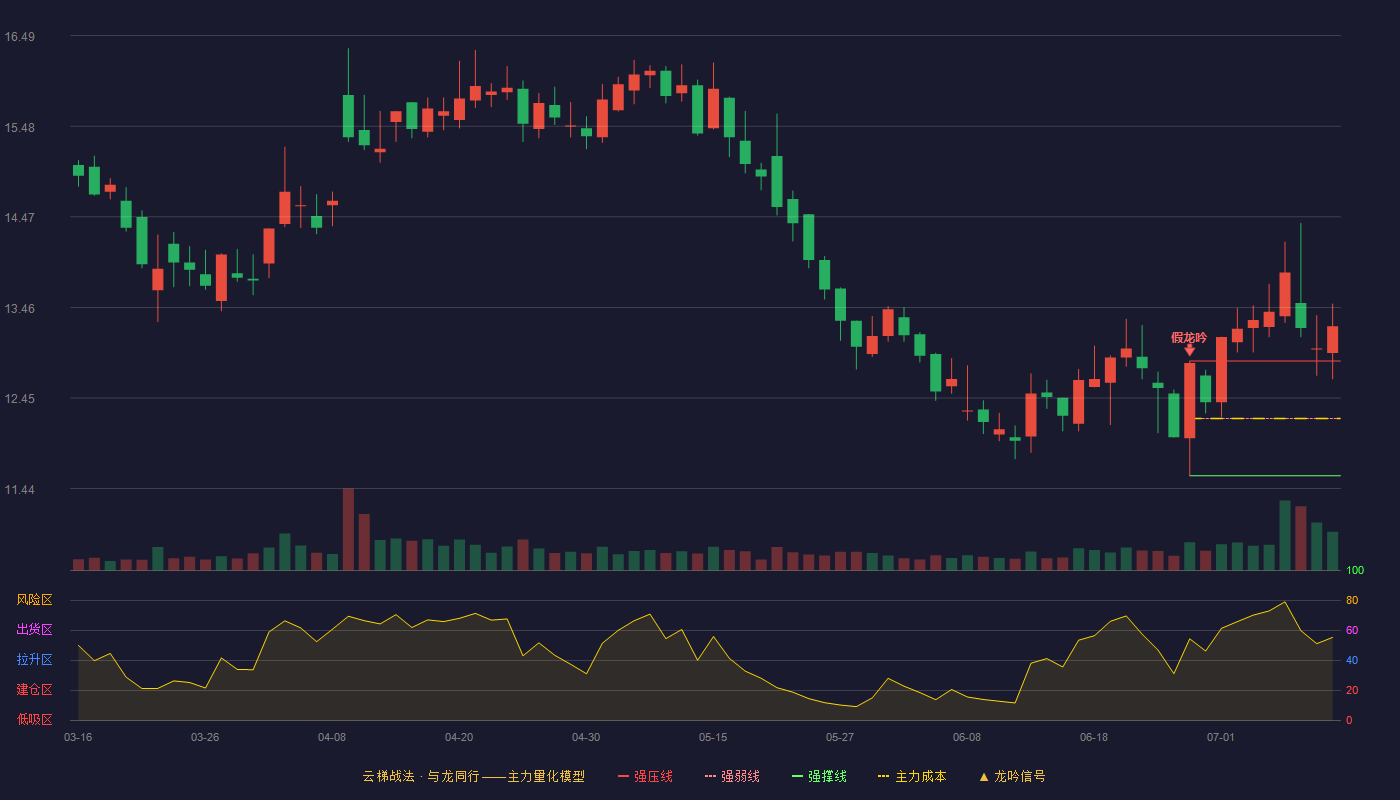
Task: Click the 60 indicator scale value
Action: tap(1352, 630)
